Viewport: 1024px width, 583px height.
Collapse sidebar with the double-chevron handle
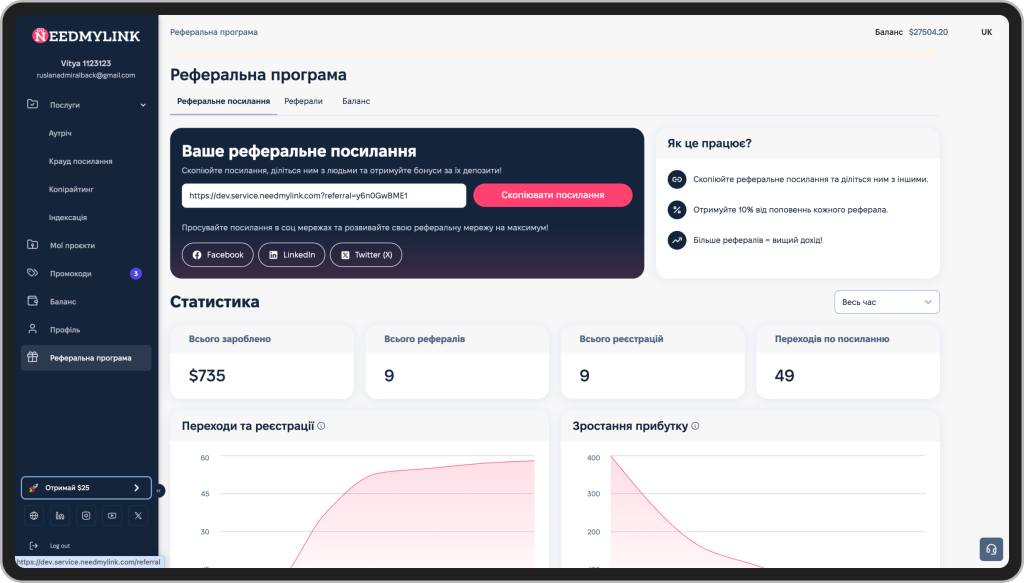[159, 490]
